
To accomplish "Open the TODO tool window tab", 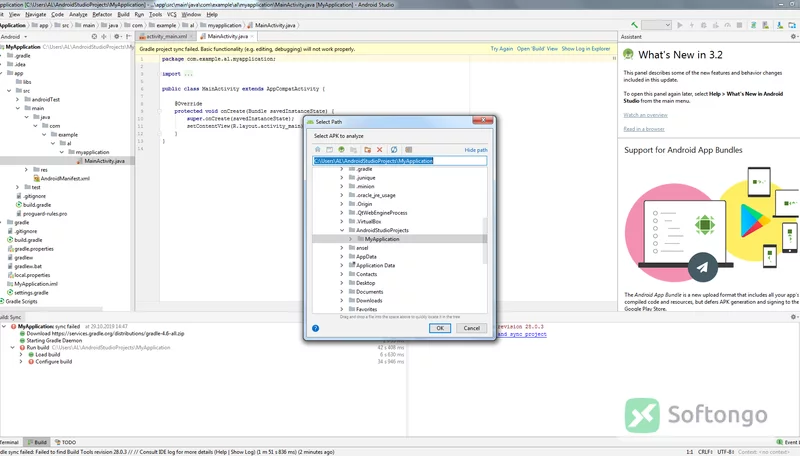I will 65,442.
